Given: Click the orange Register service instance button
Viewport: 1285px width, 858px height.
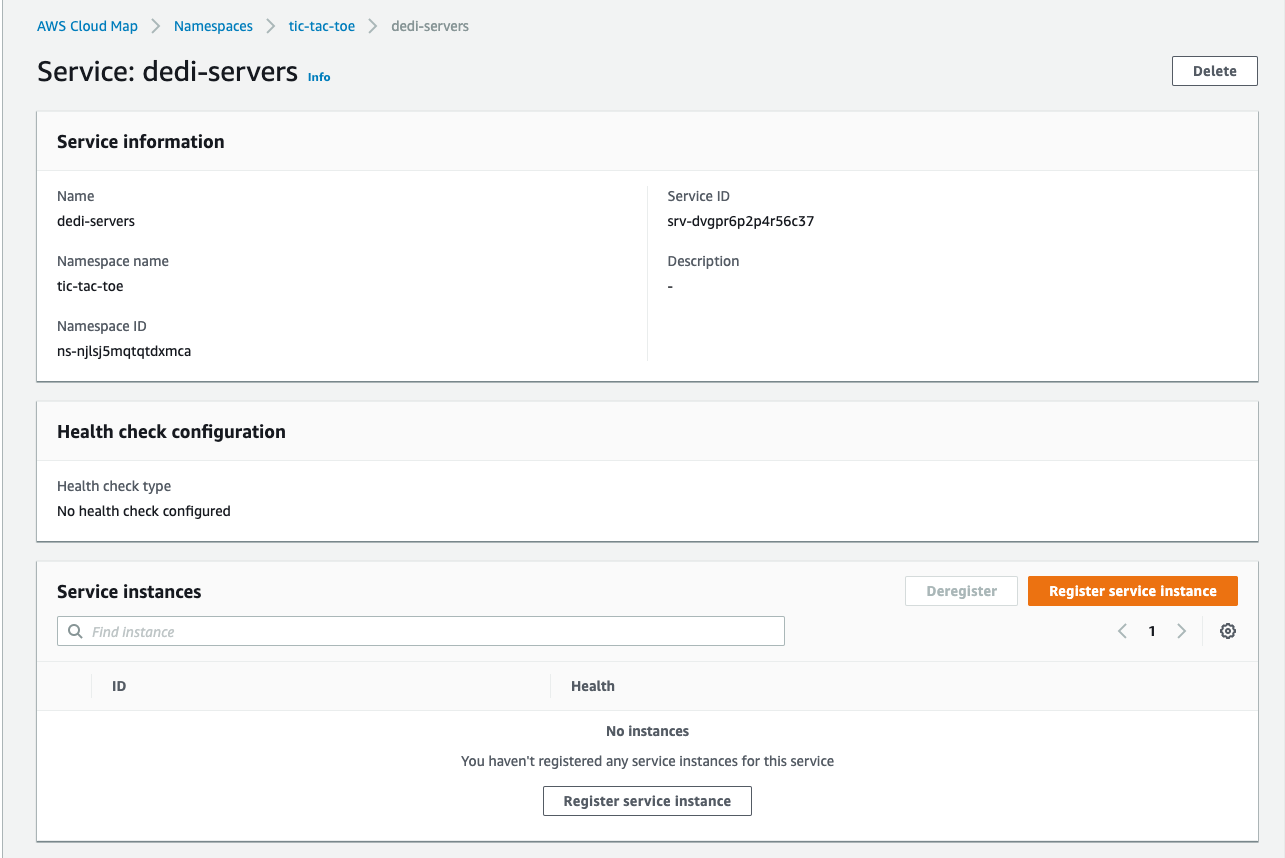Looking at the screenshot, I should coord(1132,591).
